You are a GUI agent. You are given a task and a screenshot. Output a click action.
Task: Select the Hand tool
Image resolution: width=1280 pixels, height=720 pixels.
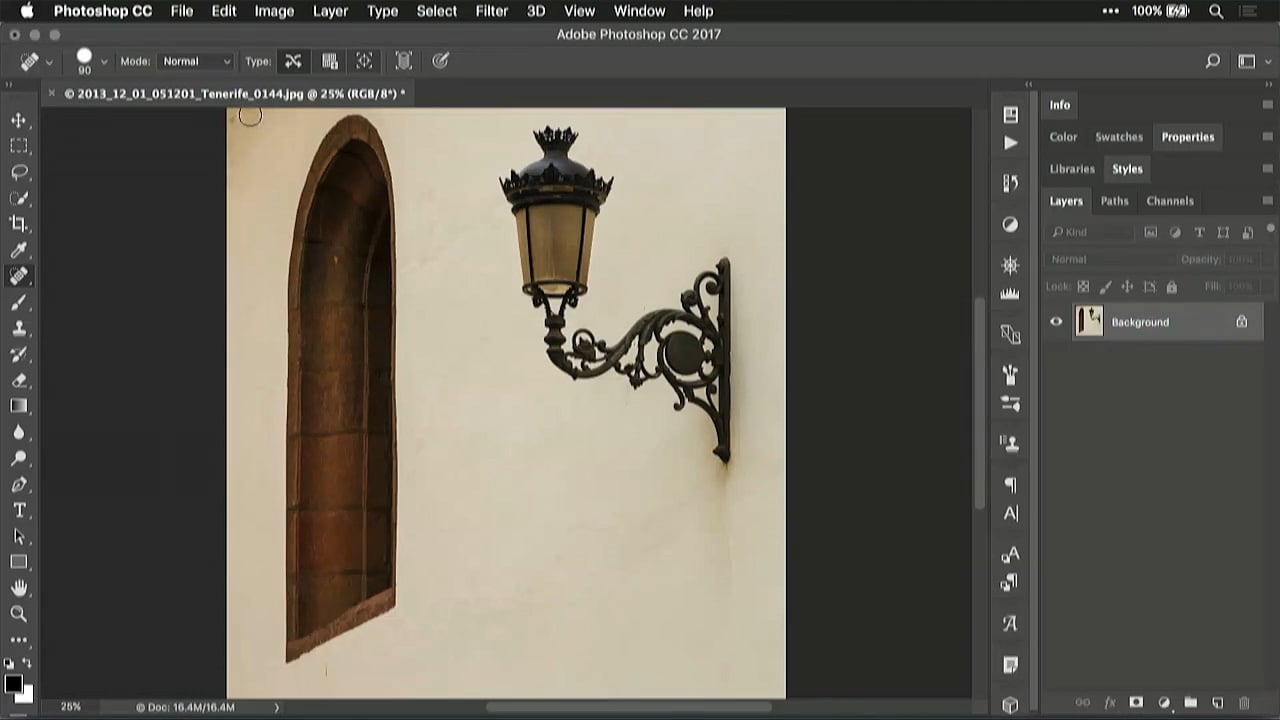(19, 588)
